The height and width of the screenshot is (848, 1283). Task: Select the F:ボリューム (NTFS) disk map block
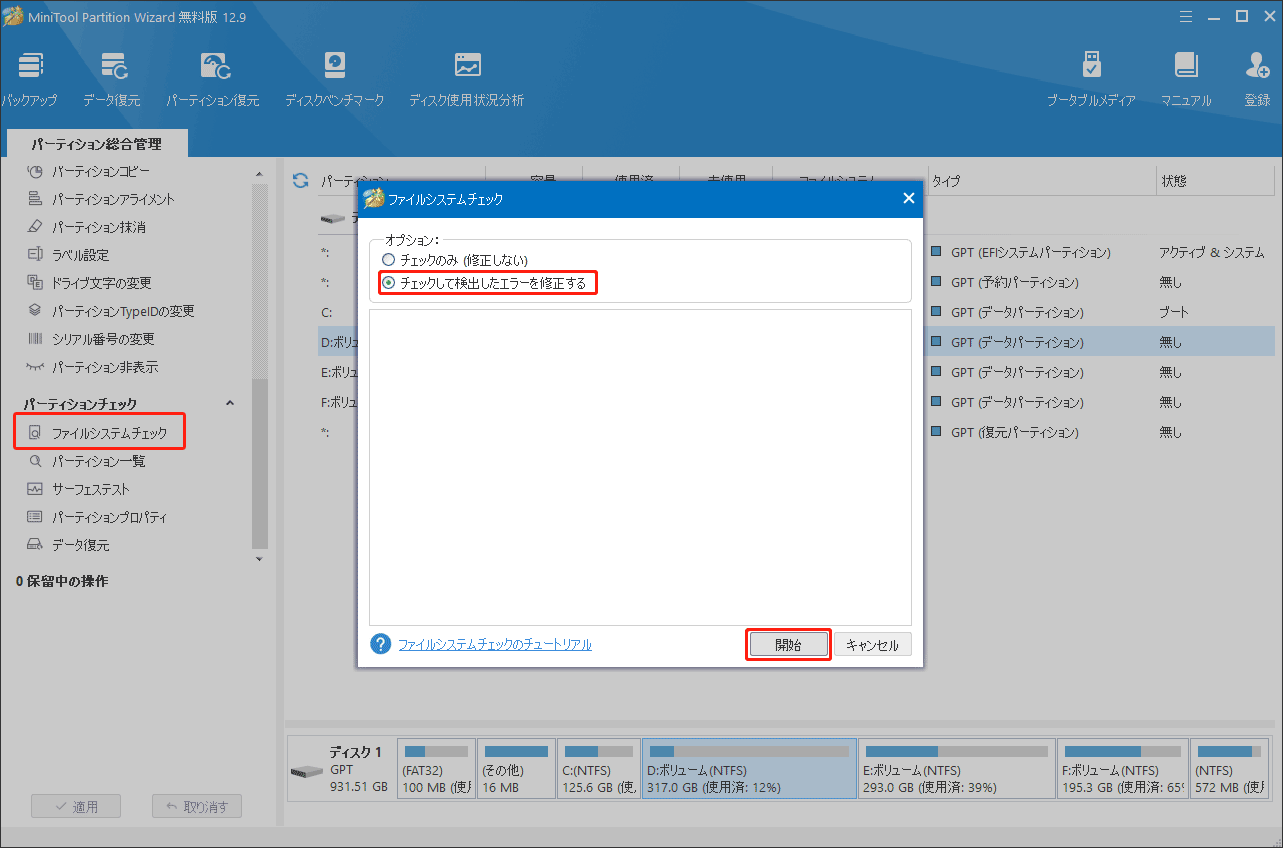[1123, 769]
